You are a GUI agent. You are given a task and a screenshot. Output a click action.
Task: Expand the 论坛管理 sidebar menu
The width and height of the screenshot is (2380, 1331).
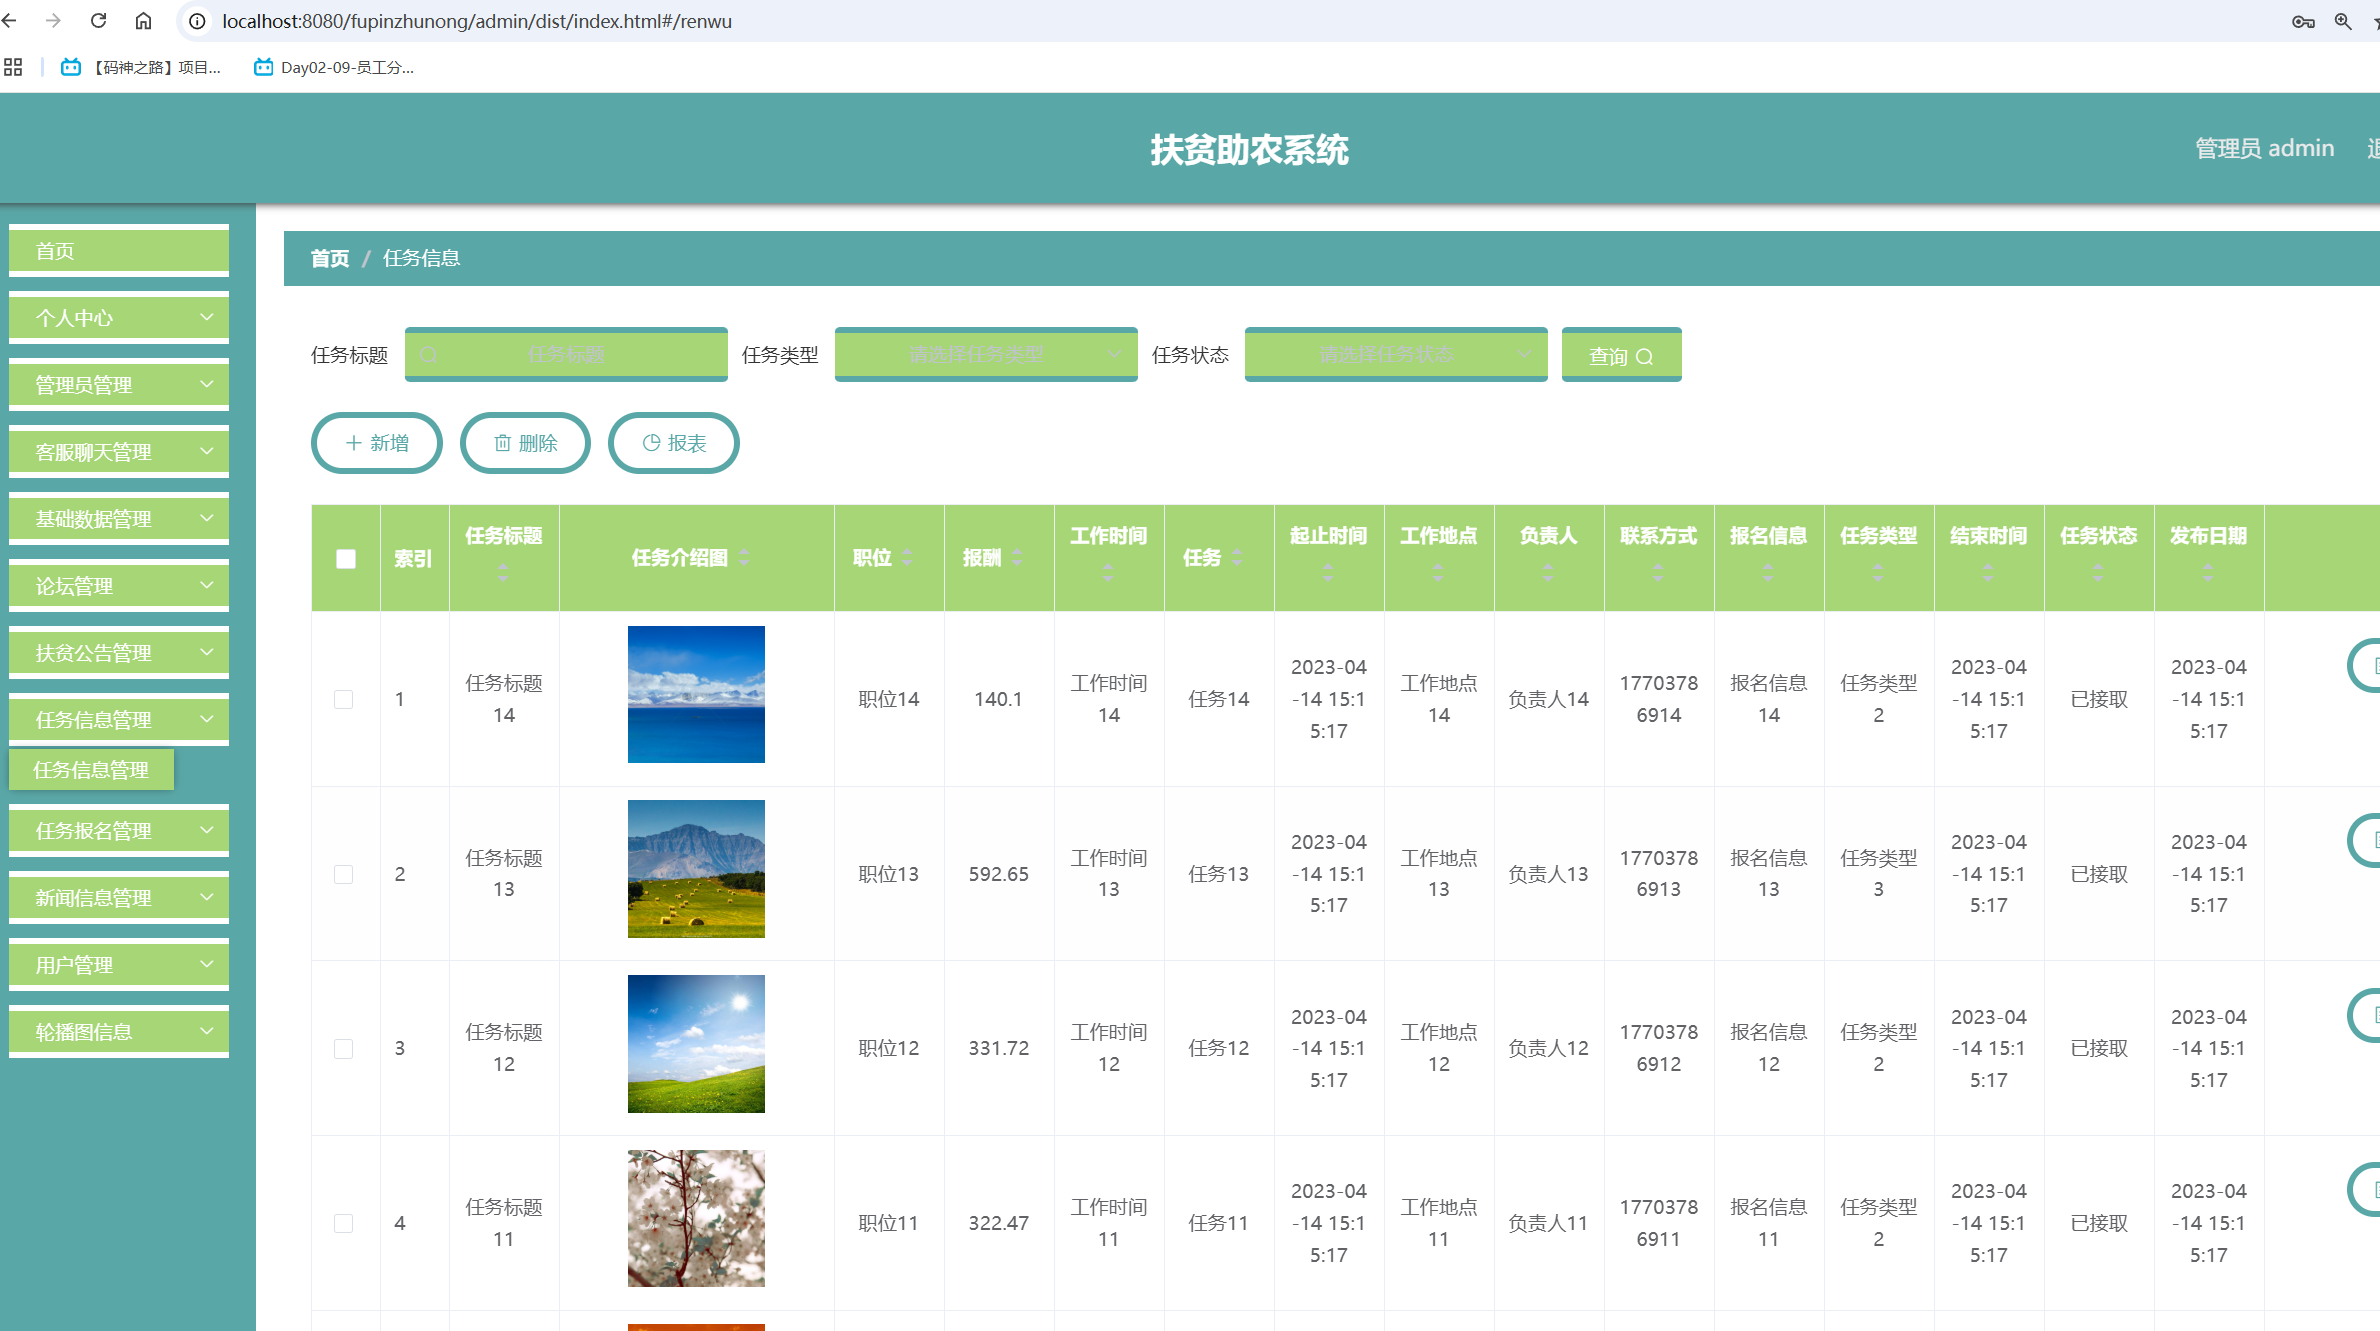pos(119,586)
